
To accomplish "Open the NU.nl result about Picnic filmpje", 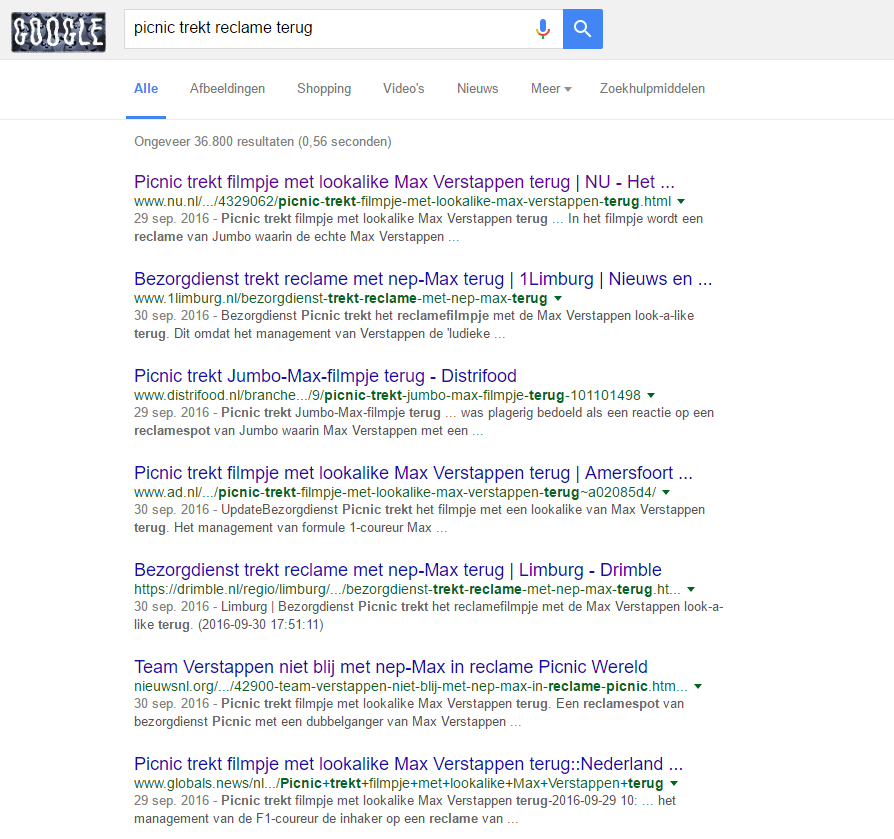I will pos(404,182).
